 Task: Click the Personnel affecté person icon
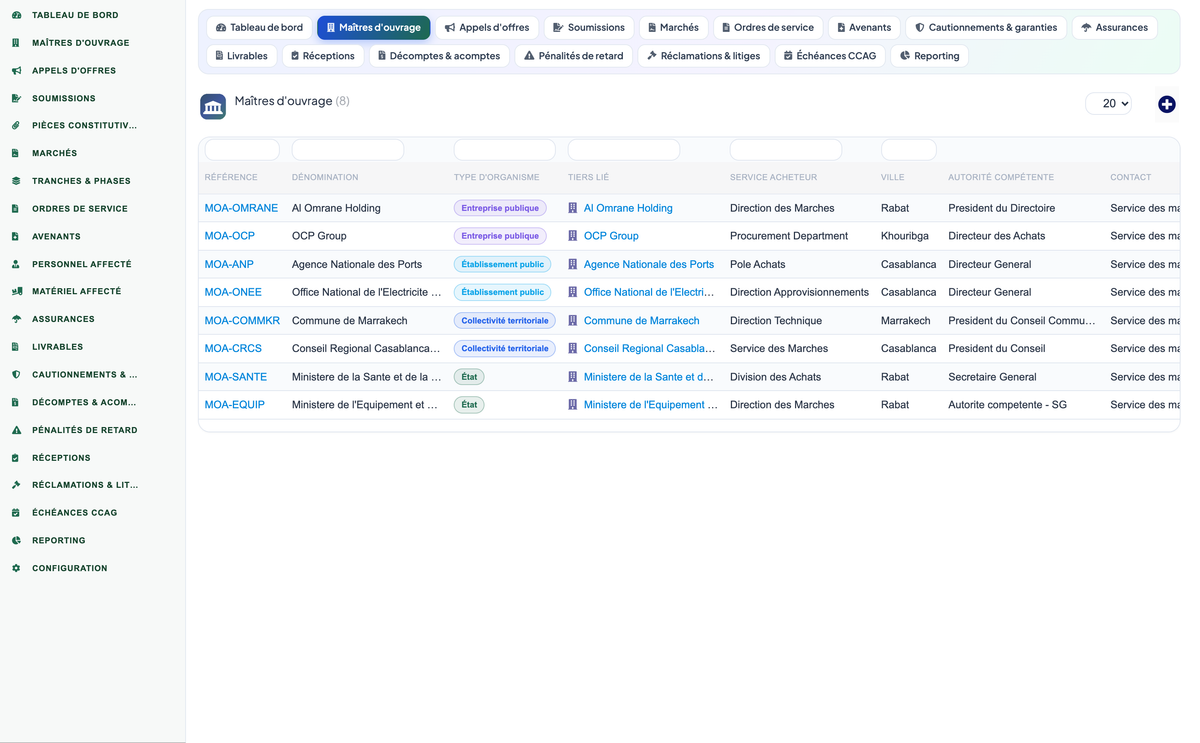pyautogui.click(x=16, y=264)
